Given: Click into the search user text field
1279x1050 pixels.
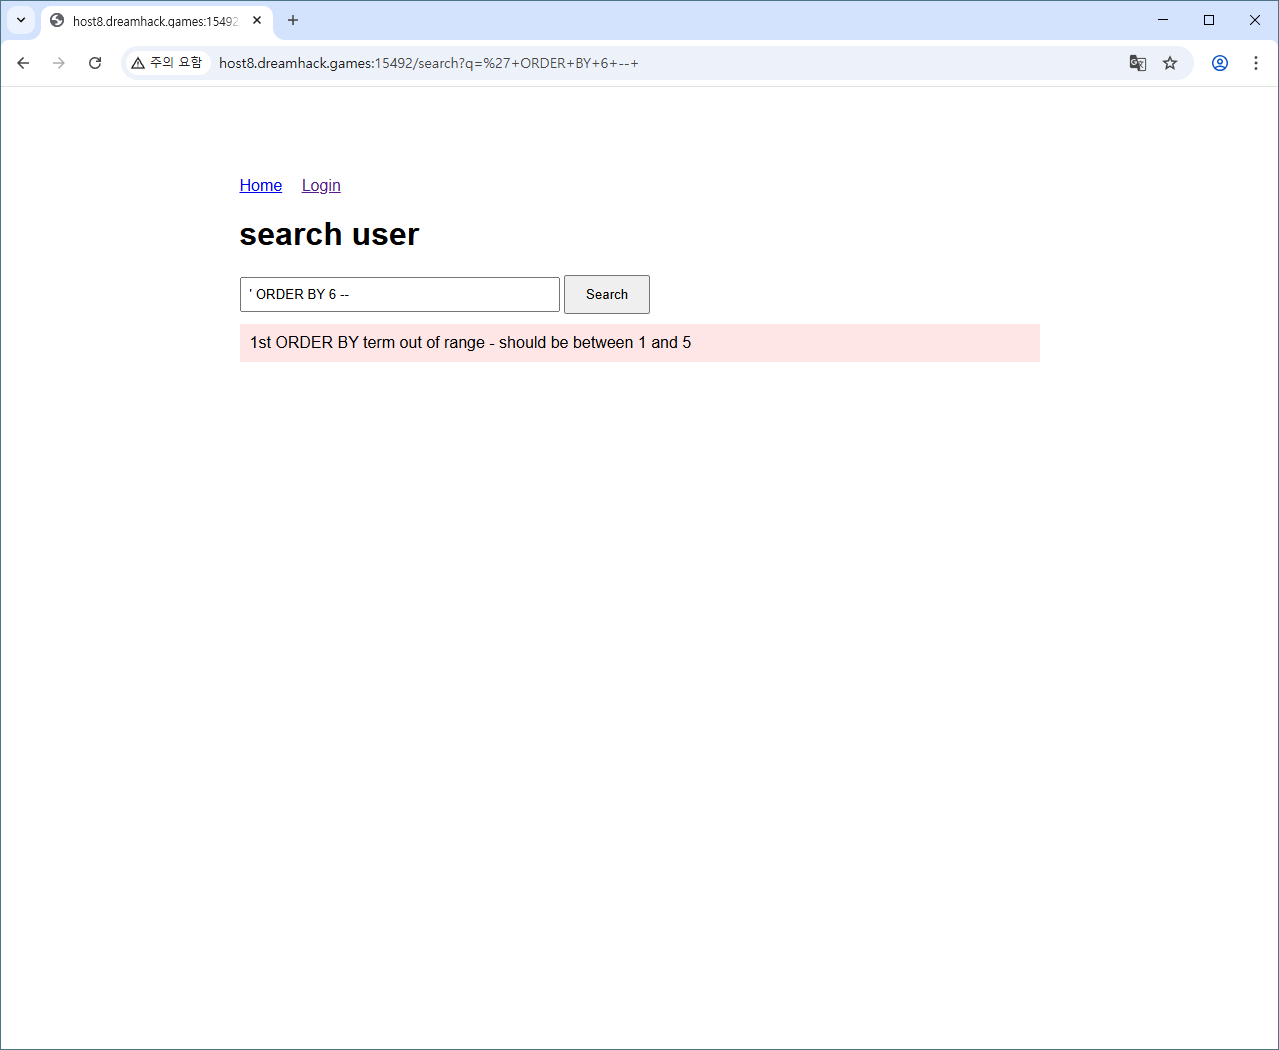Looking at the screenshot, I should 400,295.
